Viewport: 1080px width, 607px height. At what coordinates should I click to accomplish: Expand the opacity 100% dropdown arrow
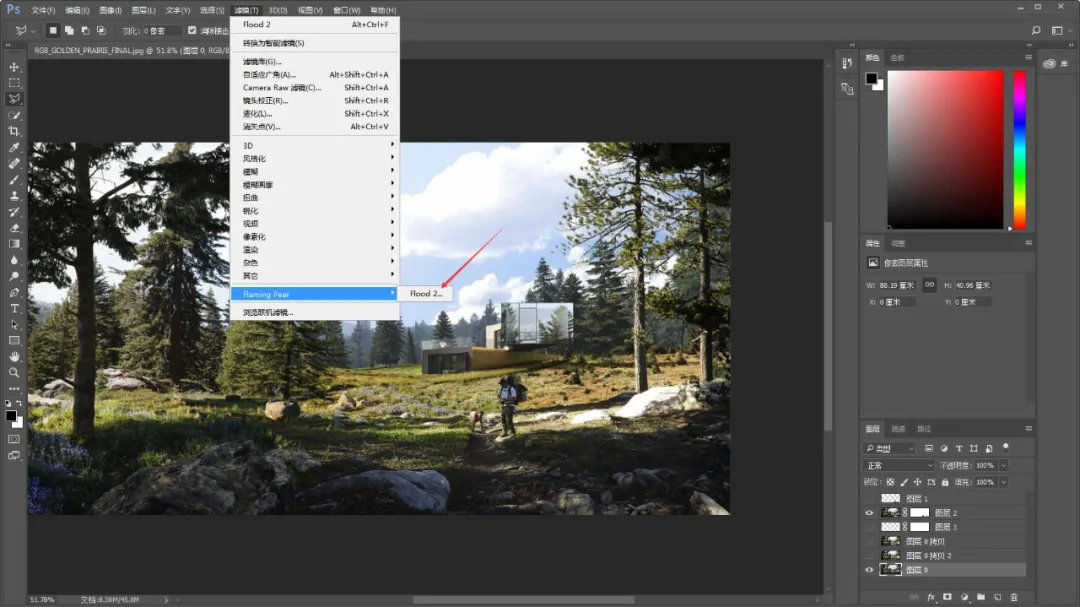coord(1003,465)
